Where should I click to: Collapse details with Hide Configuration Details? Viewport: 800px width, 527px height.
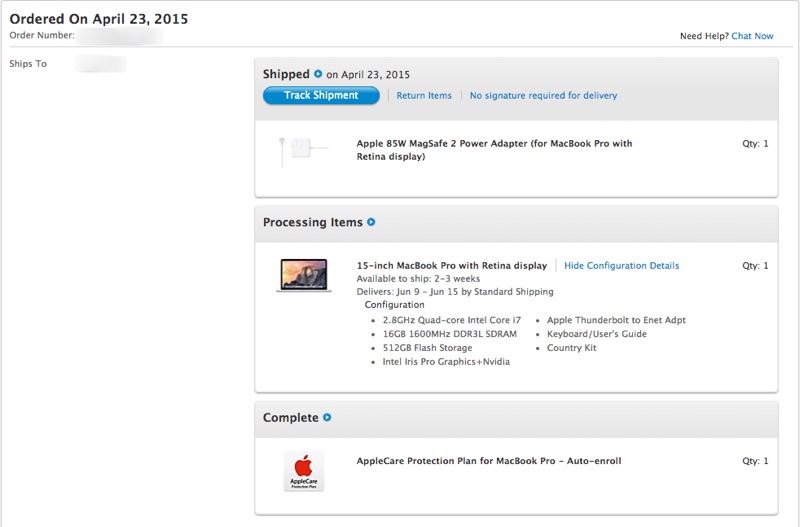(621, 266)
